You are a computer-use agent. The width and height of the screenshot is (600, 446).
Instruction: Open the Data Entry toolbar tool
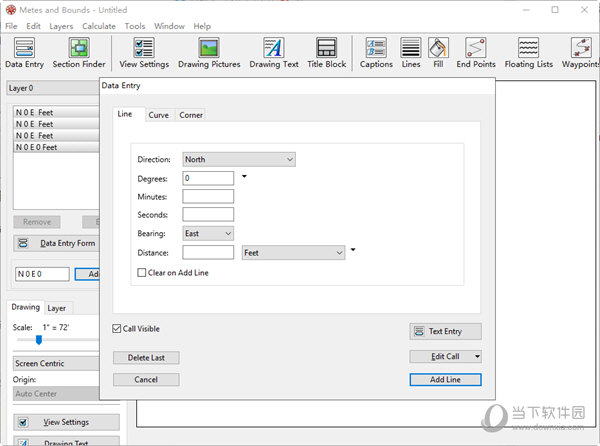pos(24,53)
